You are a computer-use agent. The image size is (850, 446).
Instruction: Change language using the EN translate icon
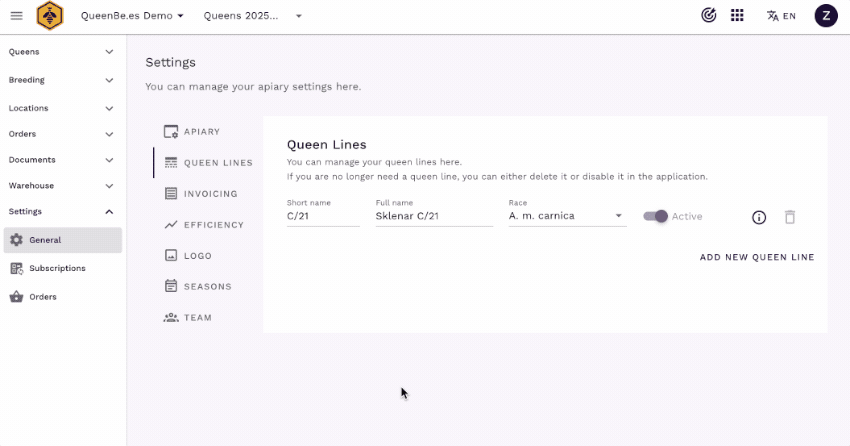pos(781,16)
